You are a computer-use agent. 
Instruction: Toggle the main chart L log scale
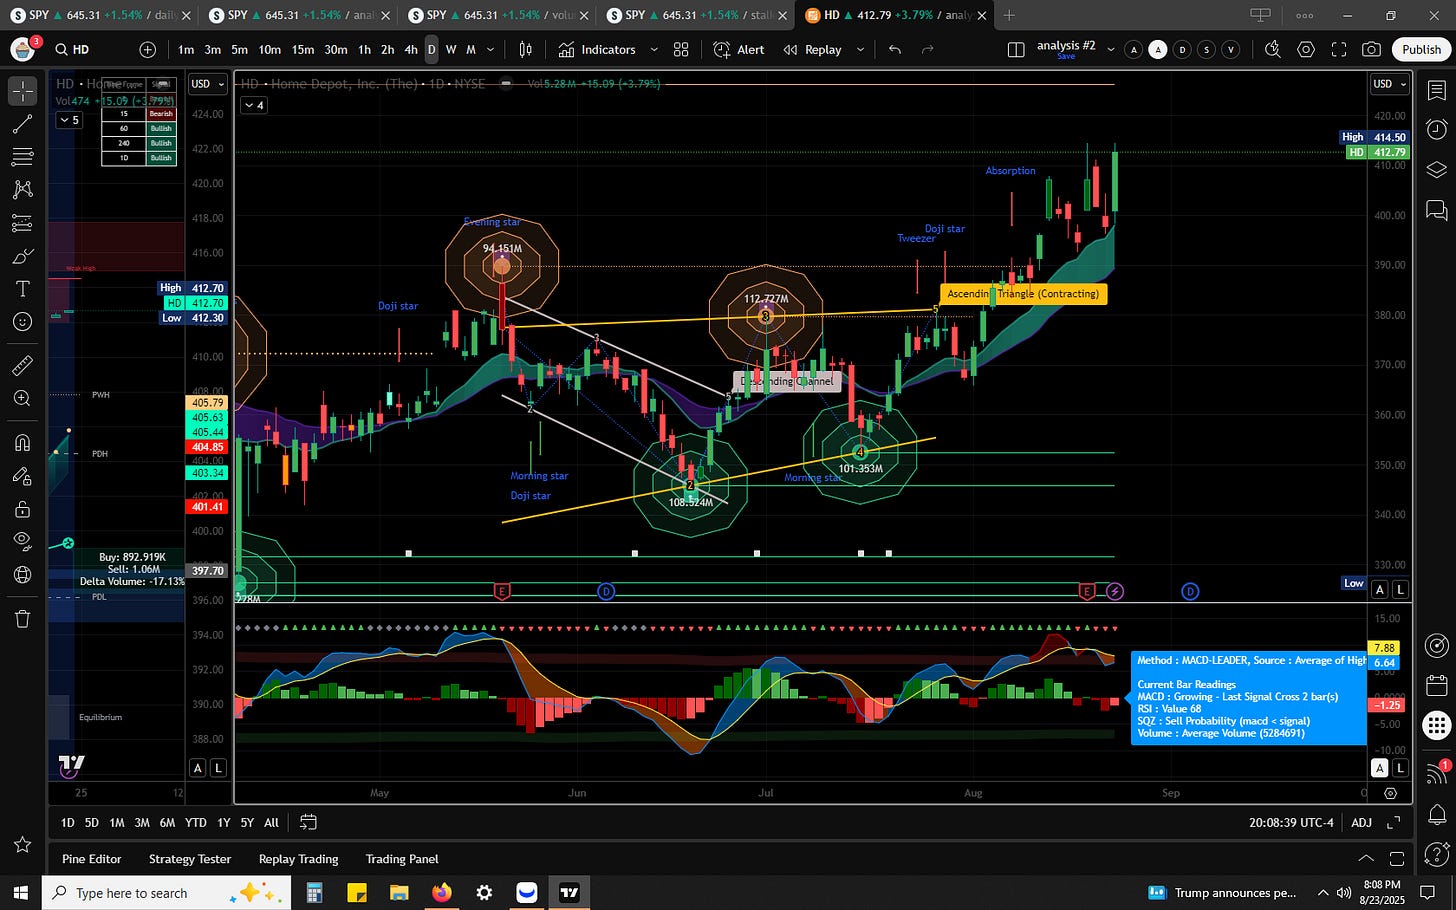[1400, 590]
